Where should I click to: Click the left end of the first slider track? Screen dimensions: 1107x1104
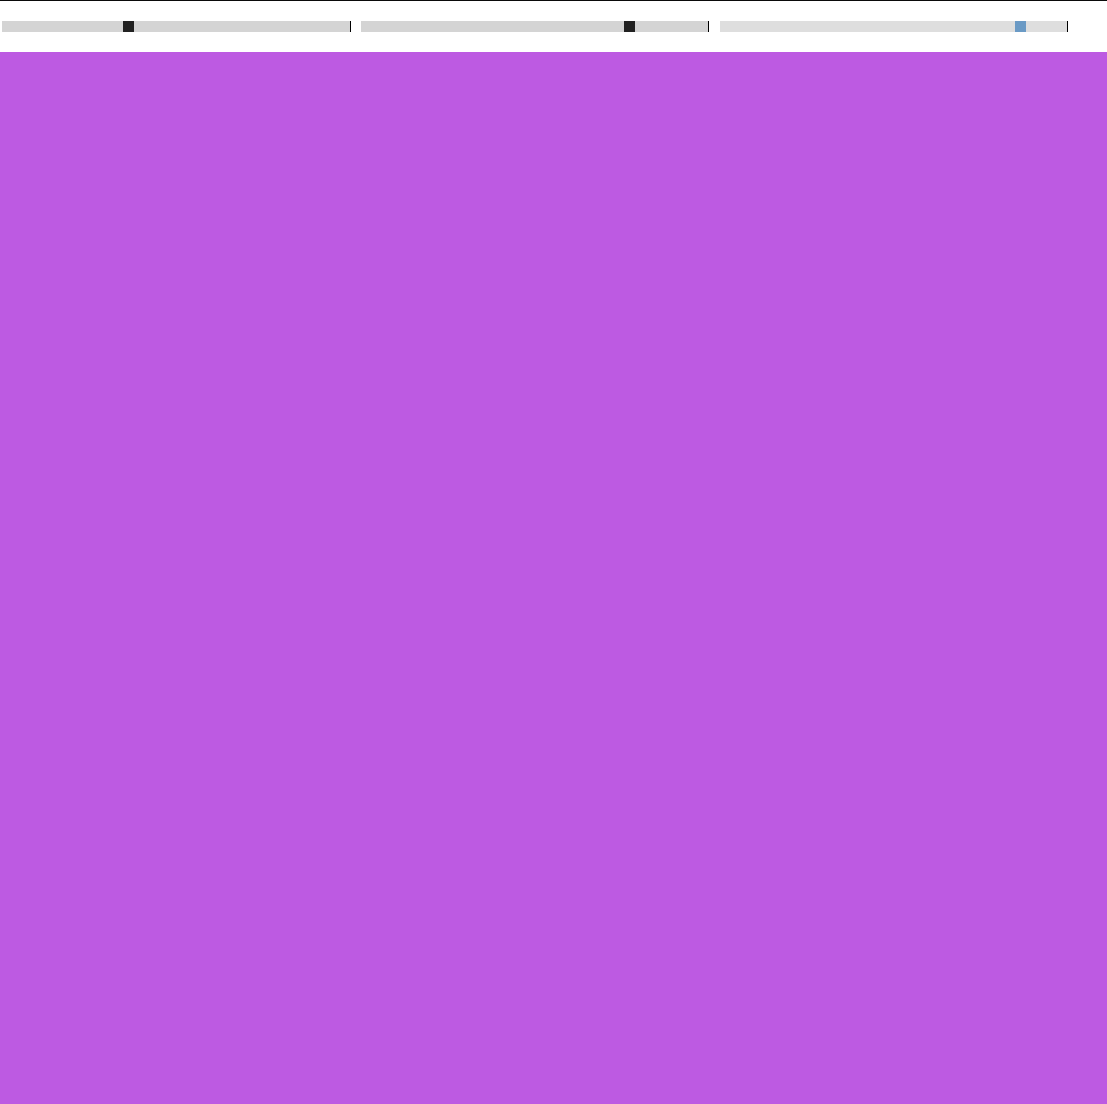coord(8,27)
